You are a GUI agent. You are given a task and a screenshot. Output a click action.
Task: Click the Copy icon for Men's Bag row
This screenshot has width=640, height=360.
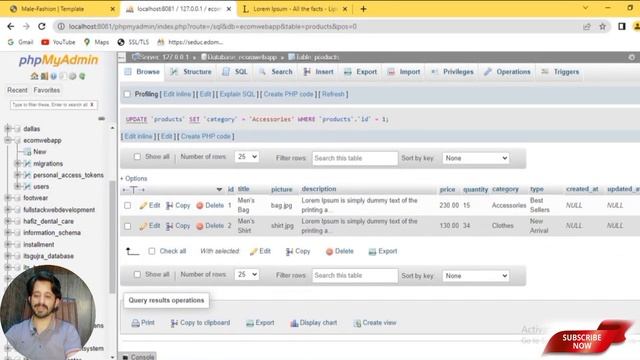[169, 205]
